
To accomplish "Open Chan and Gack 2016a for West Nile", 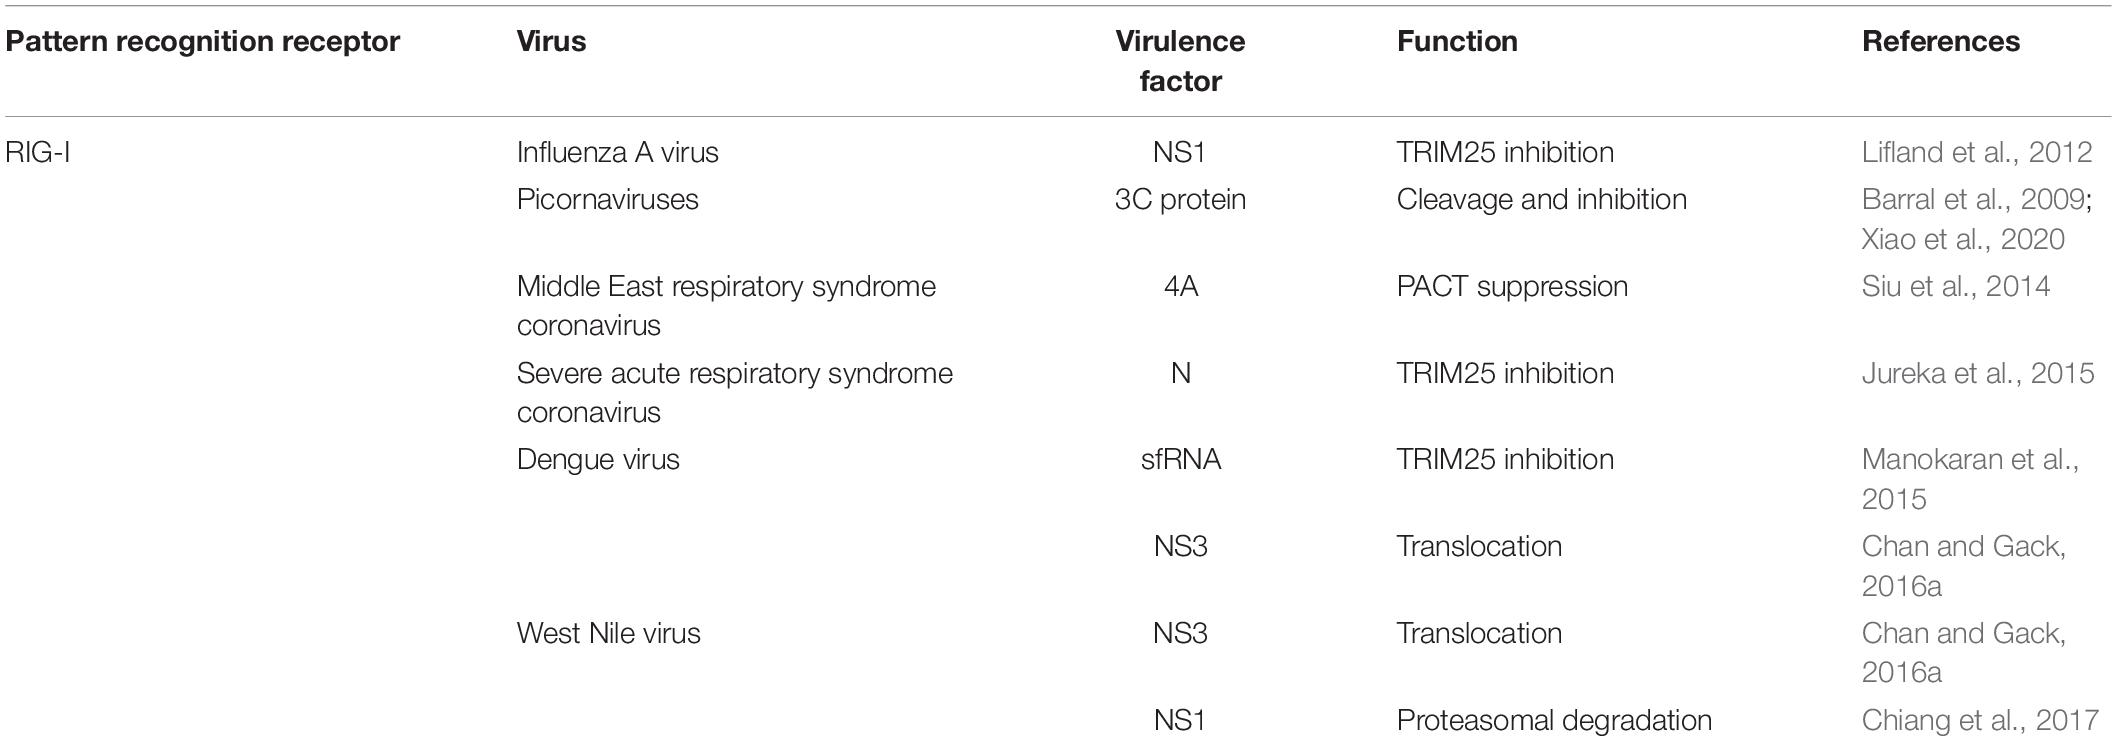I will pos(1963,653).
